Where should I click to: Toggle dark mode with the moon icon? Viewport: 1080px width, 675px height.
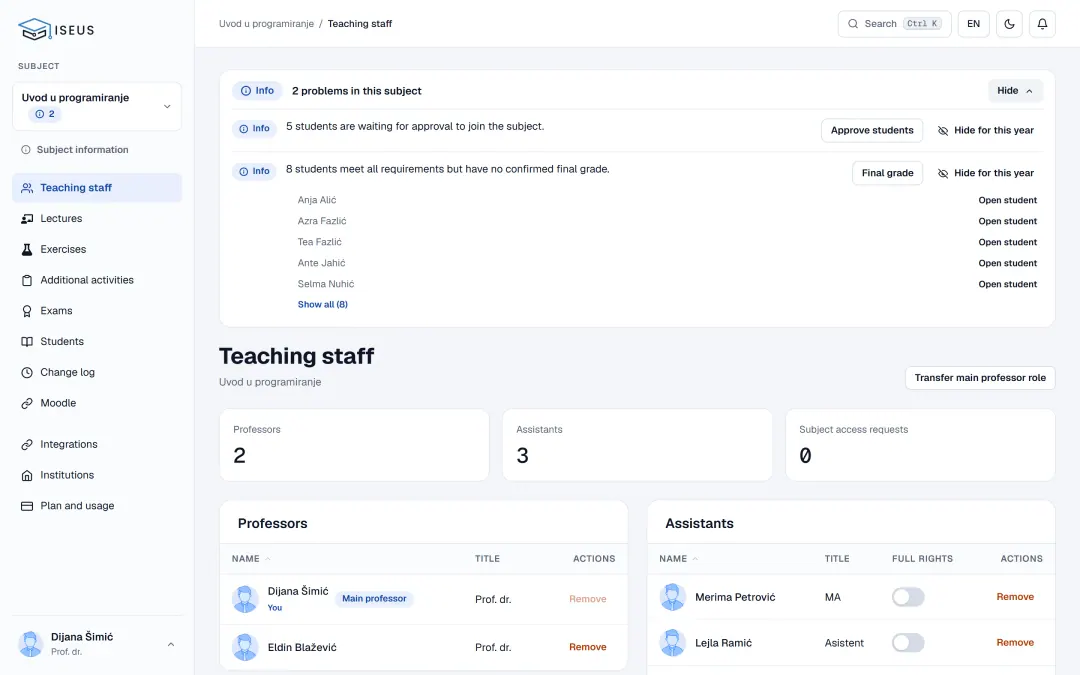point(1009,24)
